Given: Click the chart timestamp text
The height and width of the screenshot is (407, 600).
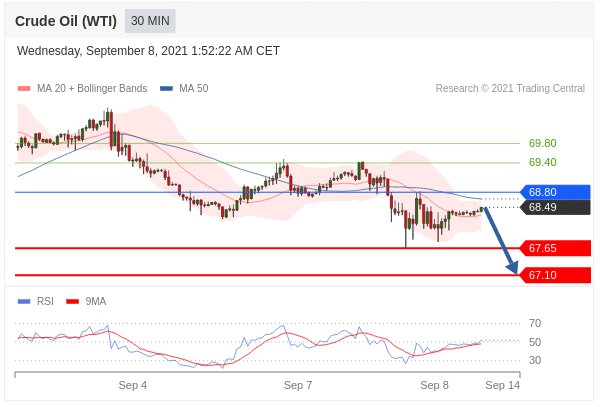Looking at the screenshot, I should (x=148, y=51).
